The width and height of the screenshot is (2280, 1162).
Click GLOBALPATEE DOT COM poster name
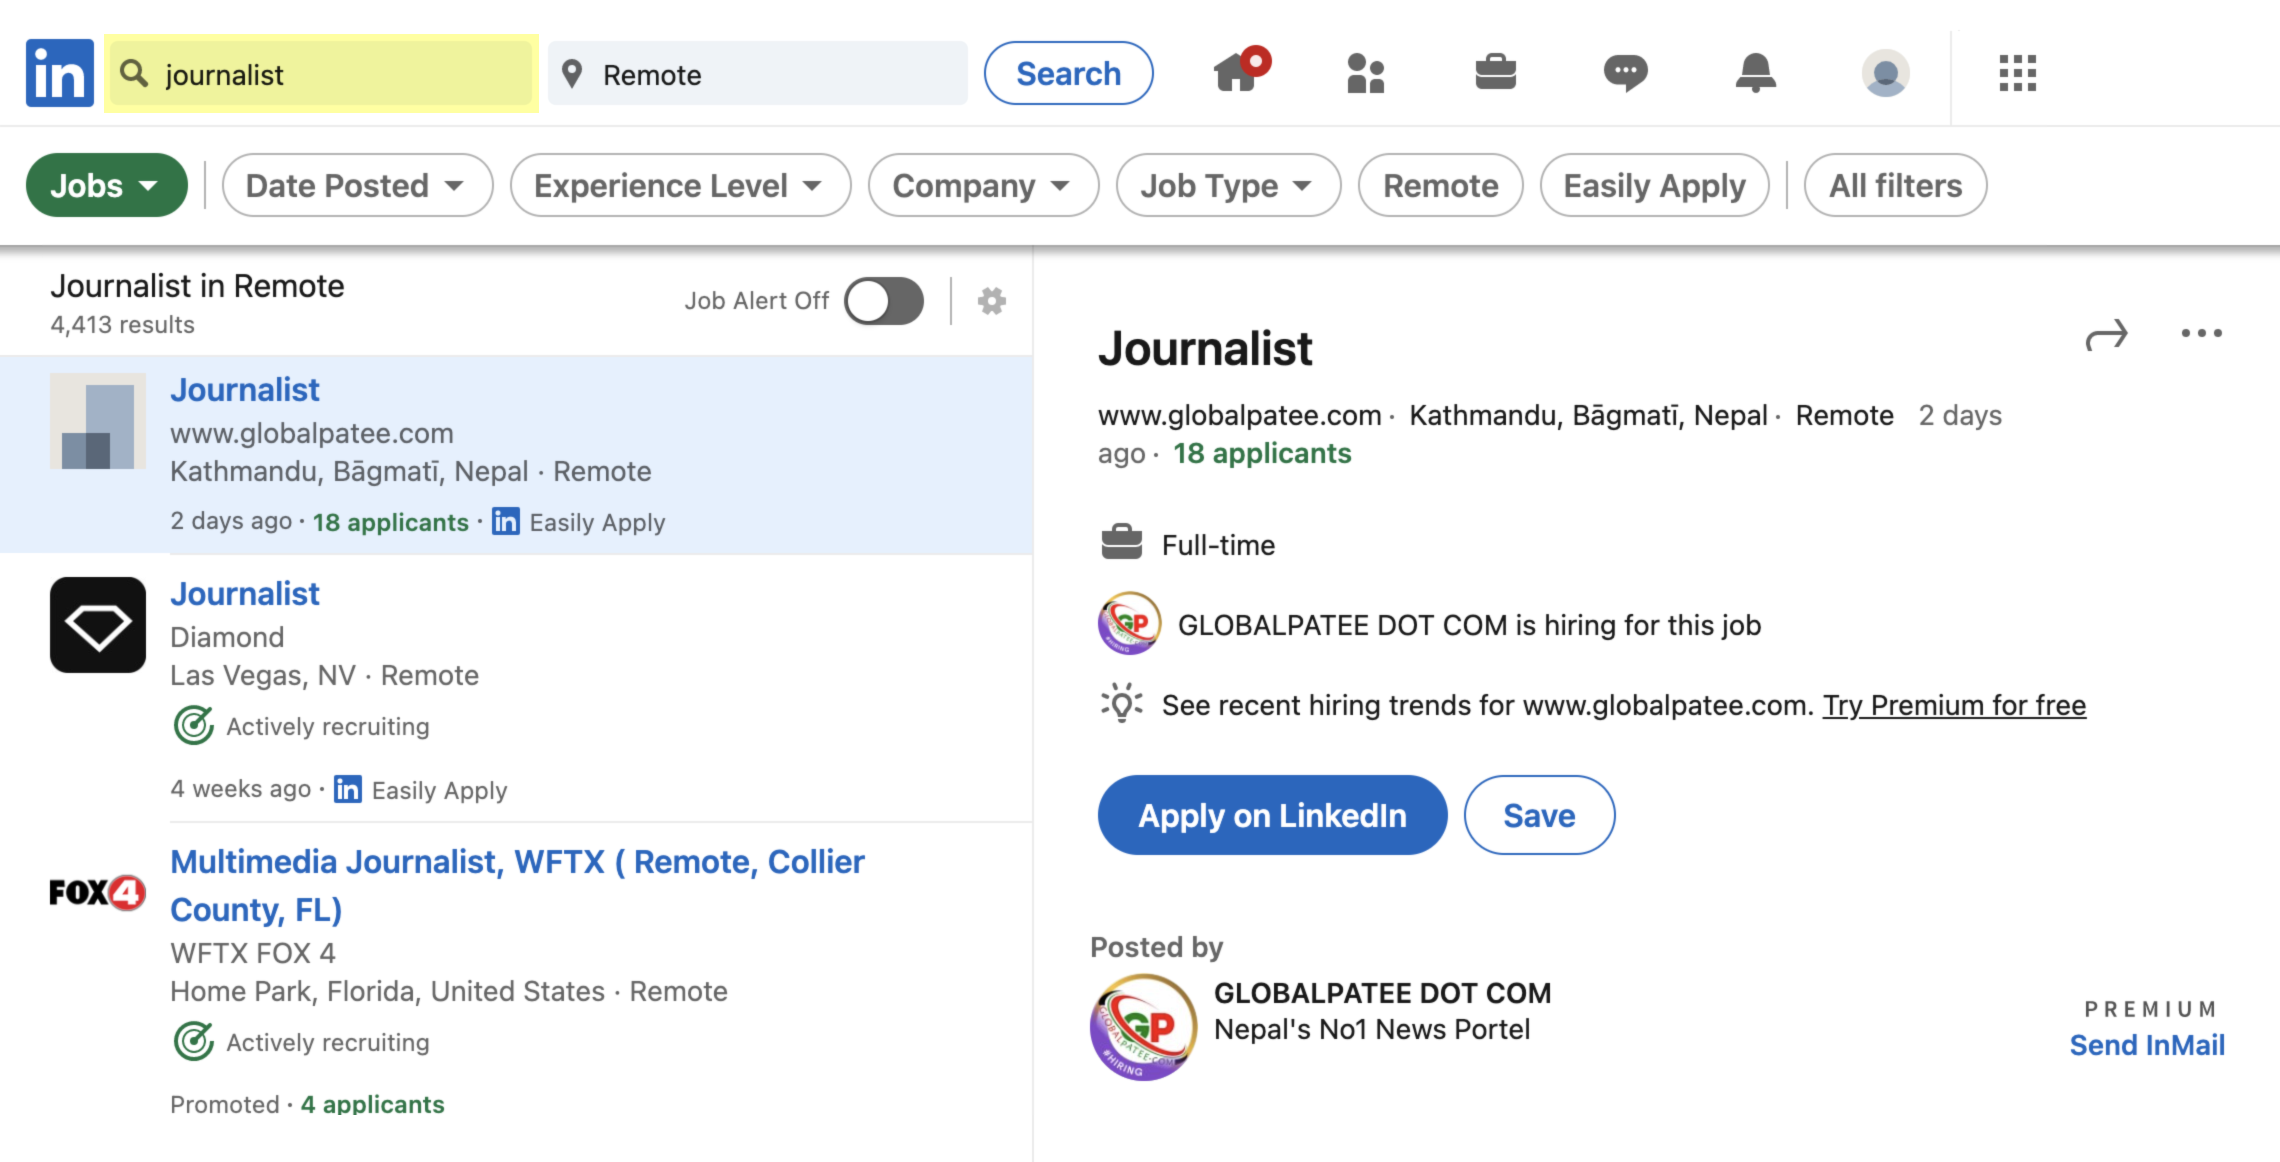tap(1382, 993)
